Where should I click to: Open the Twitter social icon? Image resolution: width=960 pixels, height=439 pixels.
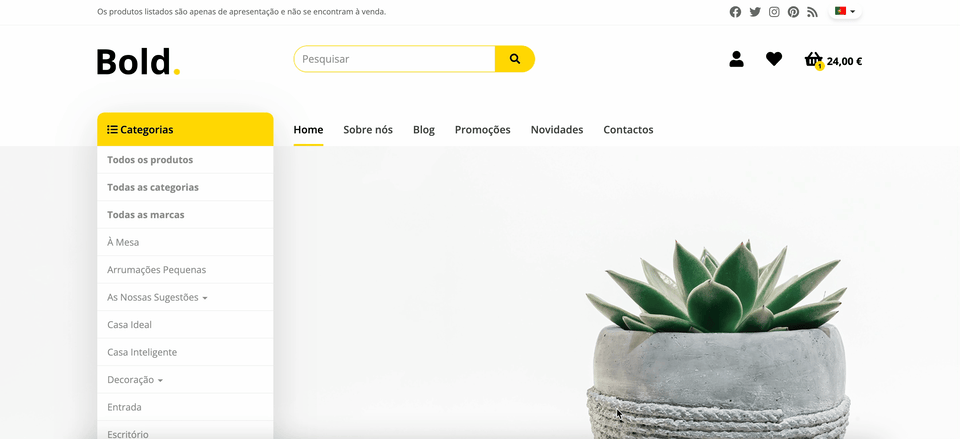tap(755, 12)
